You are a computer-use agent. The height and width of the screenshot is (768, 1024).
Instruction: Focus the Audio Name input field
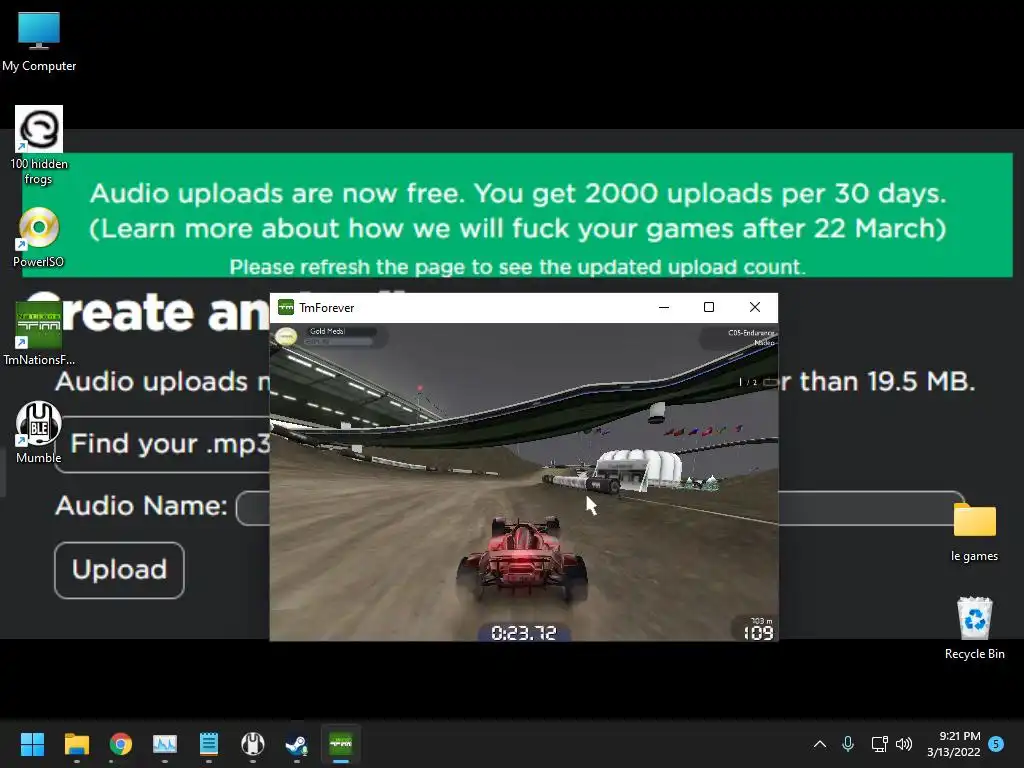pyautogui.click(x=600, y=507)
